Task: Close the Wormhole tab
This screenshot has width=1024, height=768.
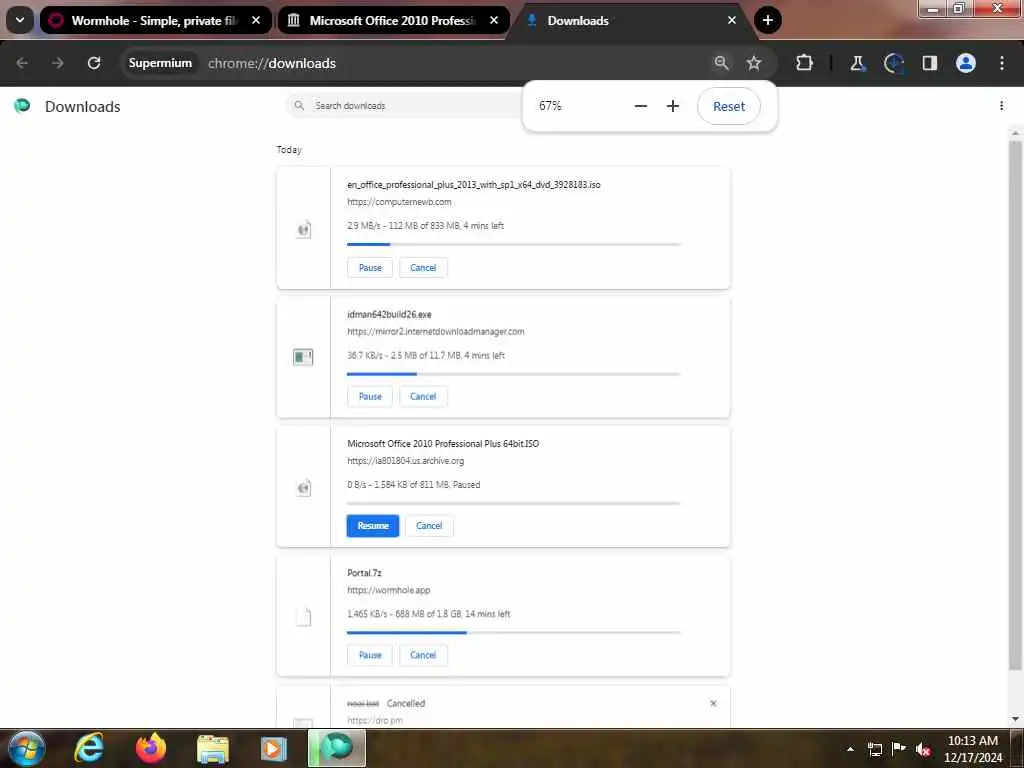Action: pyautogui.click(x=256, y=20)
